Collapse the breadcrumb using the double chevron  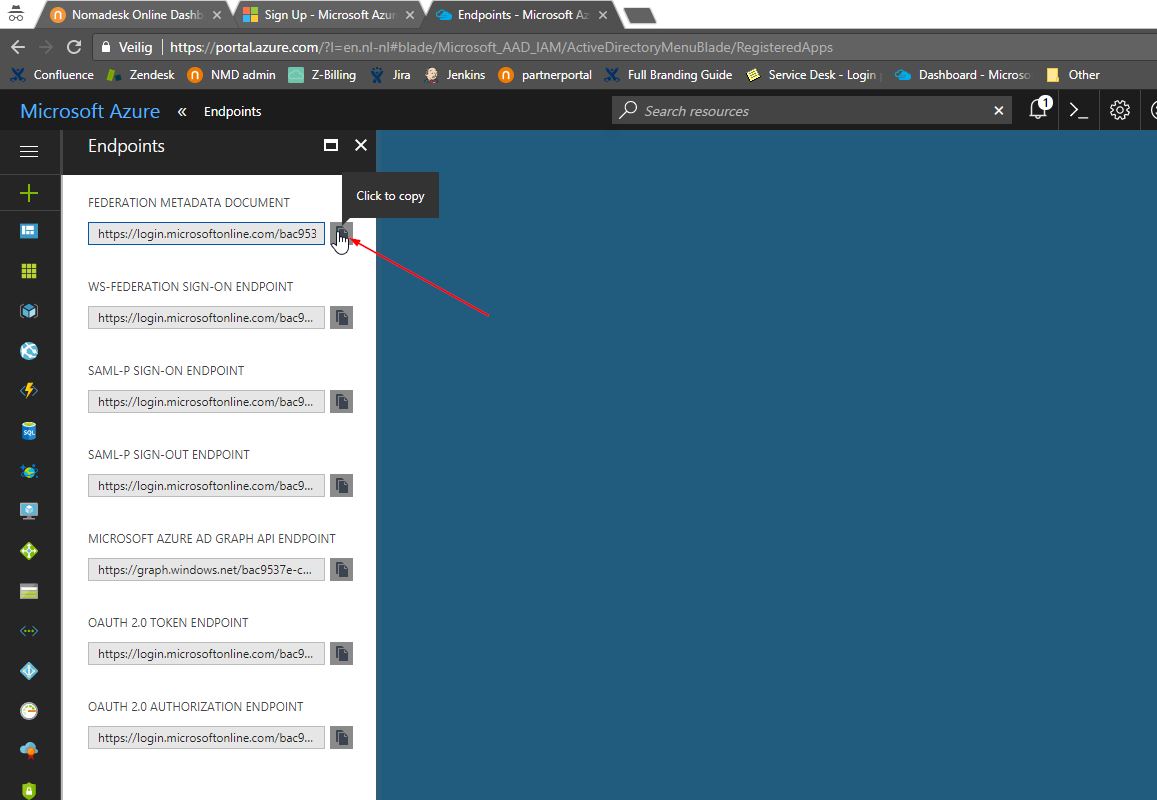click(x=182, y=112)
